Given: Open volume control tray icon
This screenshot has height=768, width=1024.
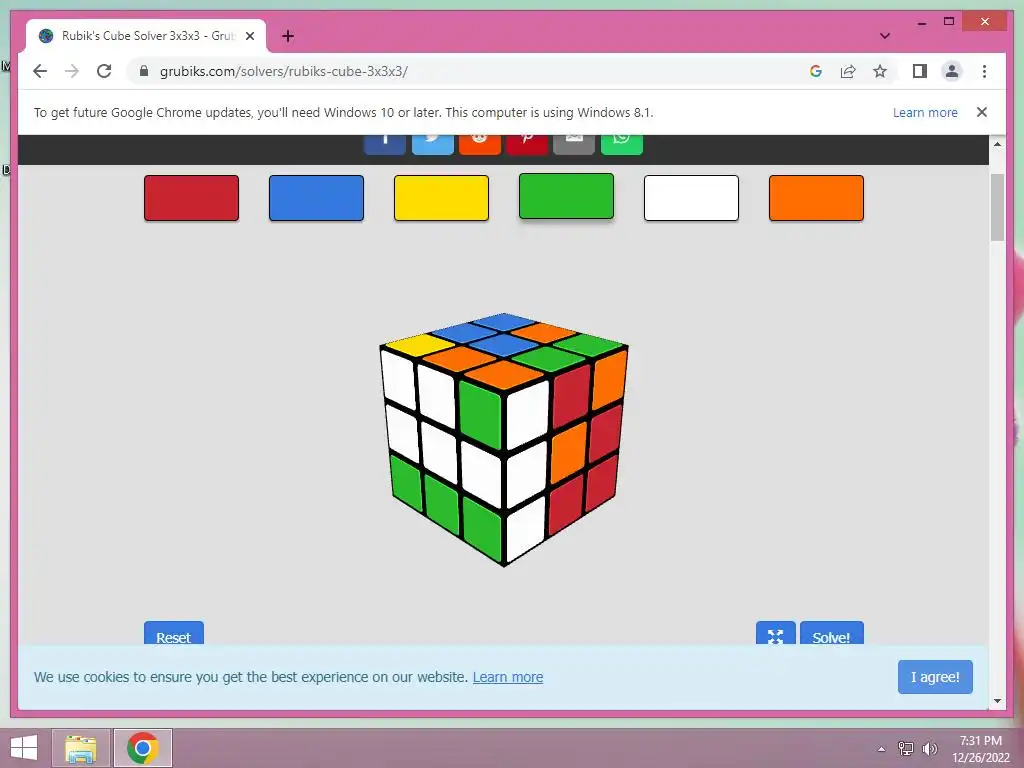Looking at the screenshot, I should (x=930, y=749).
